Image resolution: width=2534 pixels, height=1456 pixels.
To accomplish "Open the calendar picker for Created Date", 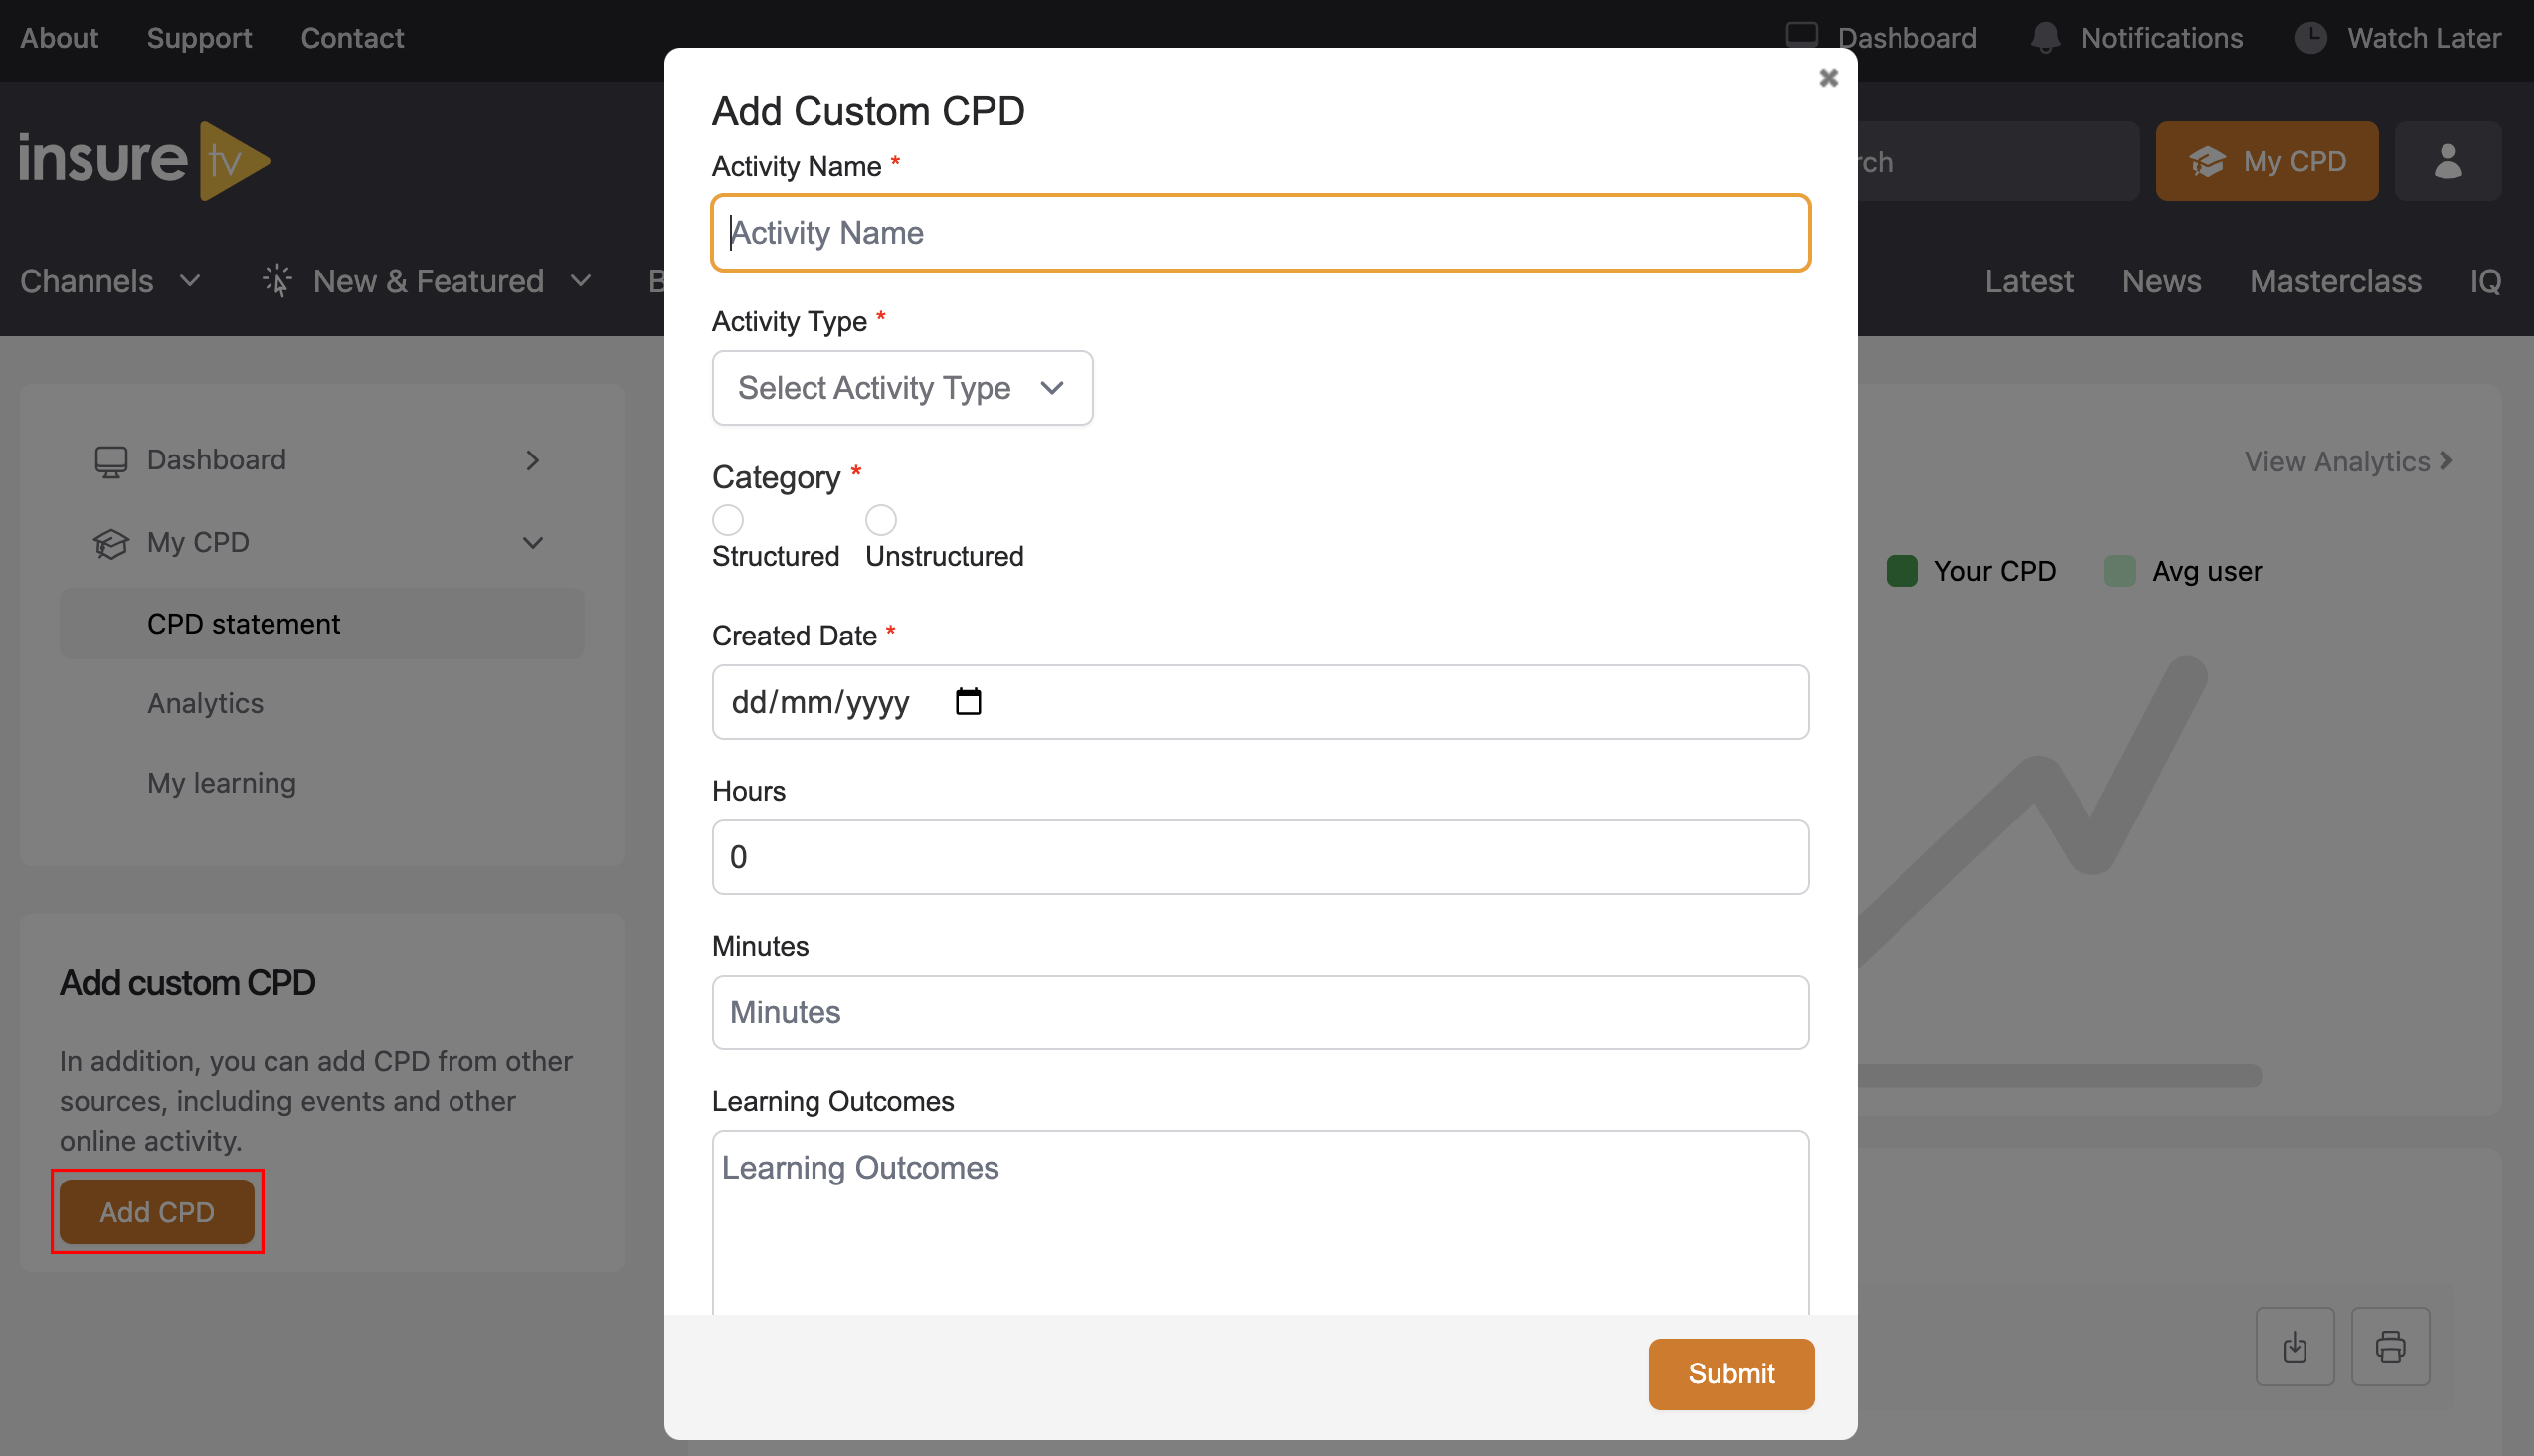I will (x=967, y=702).
